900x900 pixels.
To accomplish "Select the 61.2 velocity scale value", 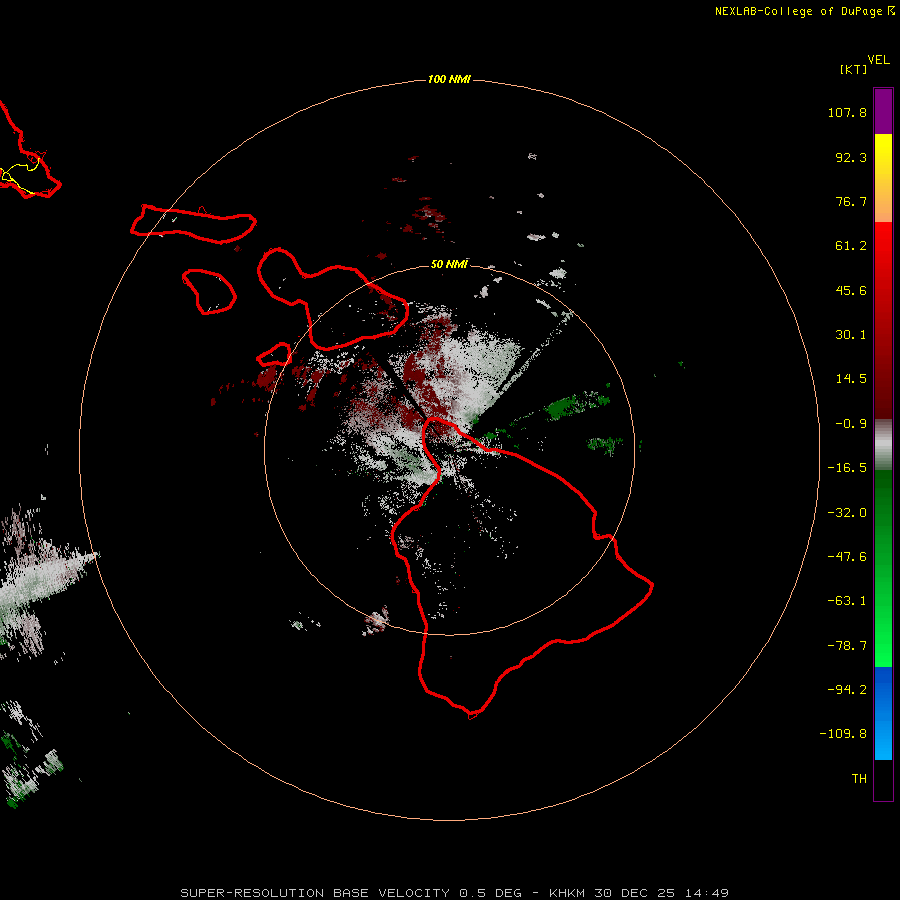I will click(851, 246).
